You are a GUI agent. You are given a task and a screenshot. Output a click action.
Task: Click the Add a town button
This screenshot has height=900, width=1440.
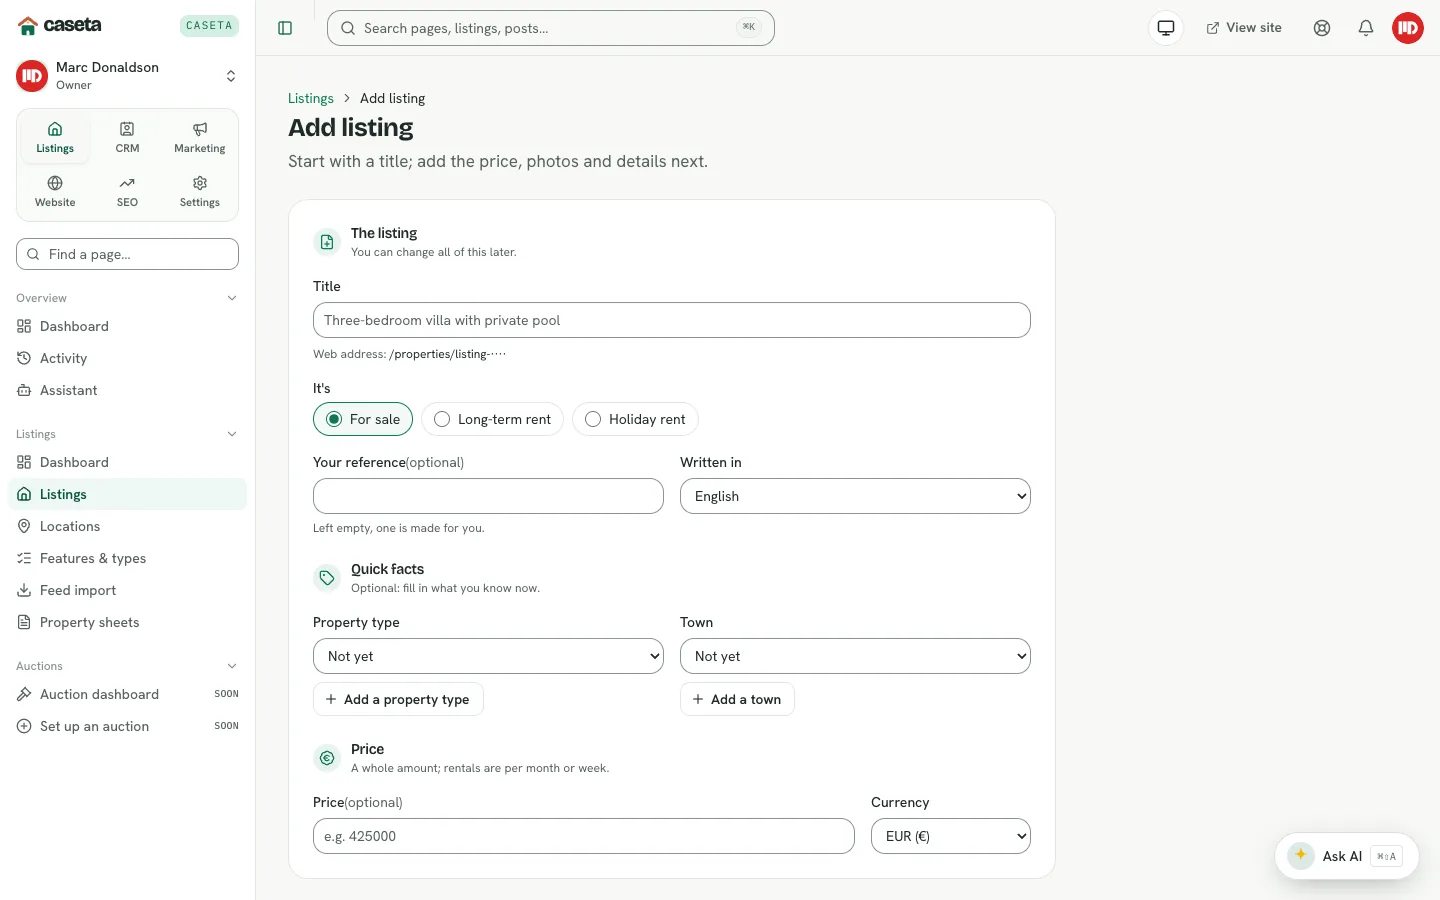click(737, 699)
